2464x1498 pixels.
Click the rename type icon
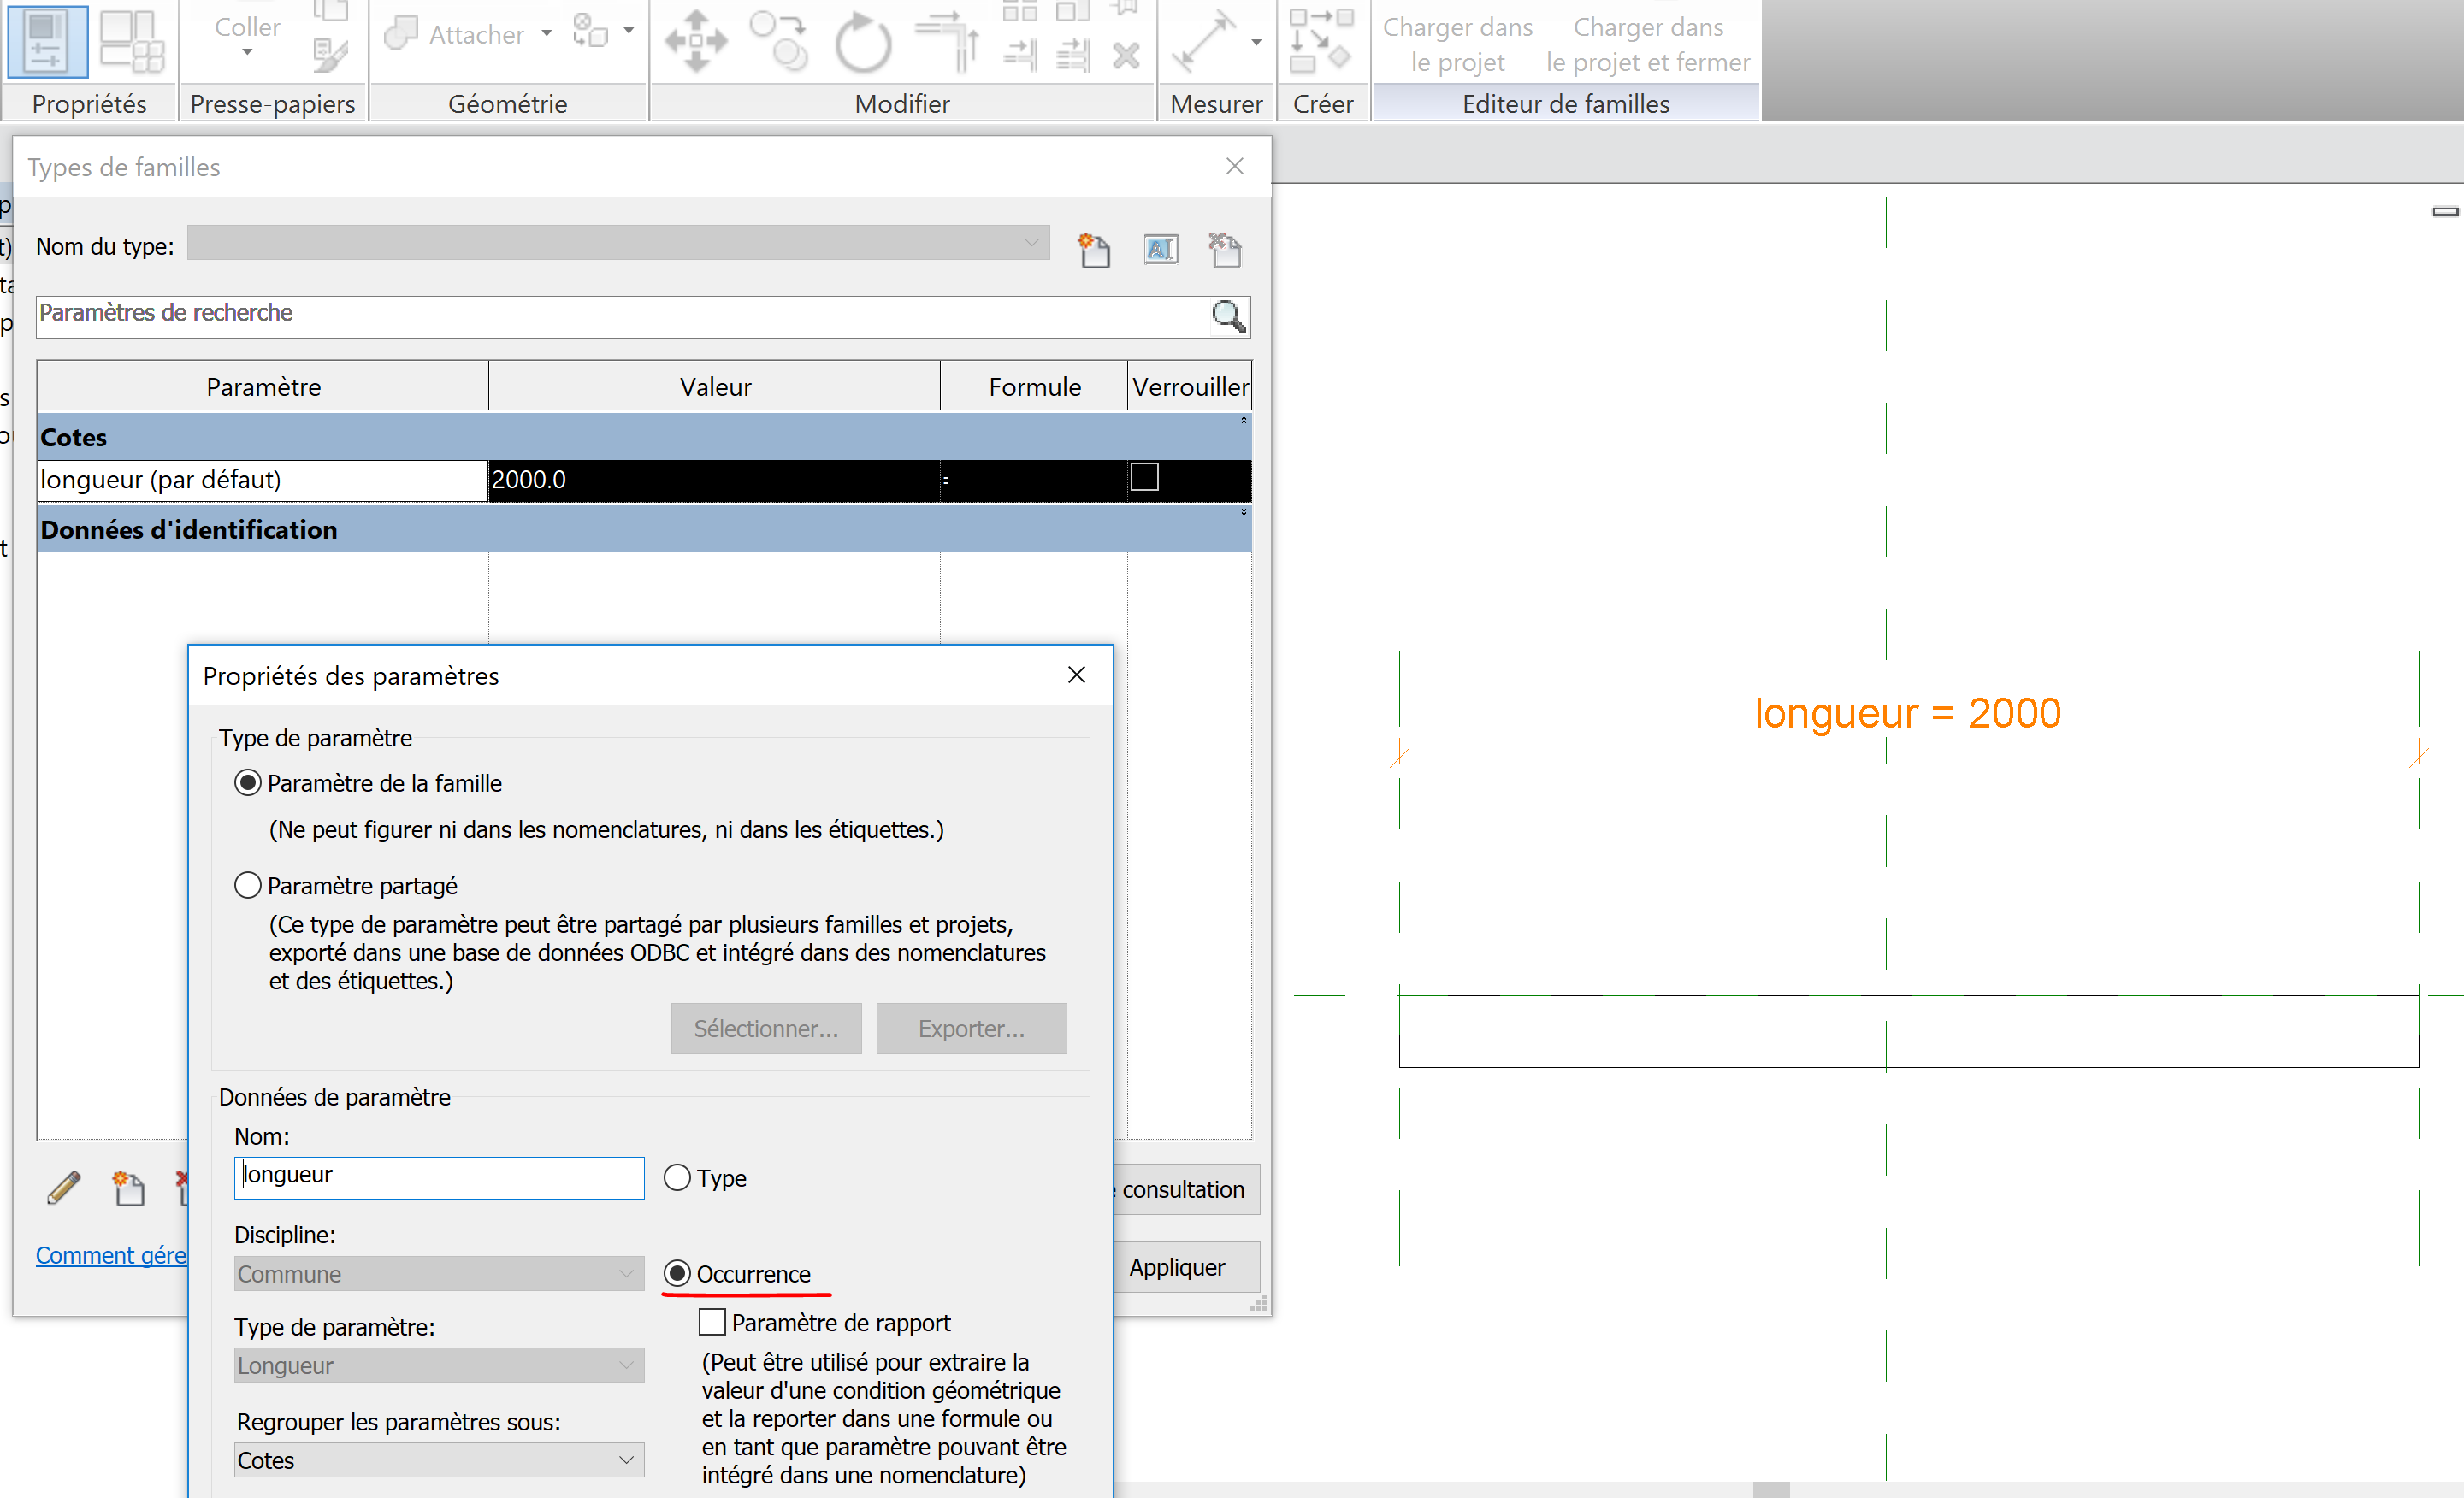pyautogui.click(x=1160, y=249)
